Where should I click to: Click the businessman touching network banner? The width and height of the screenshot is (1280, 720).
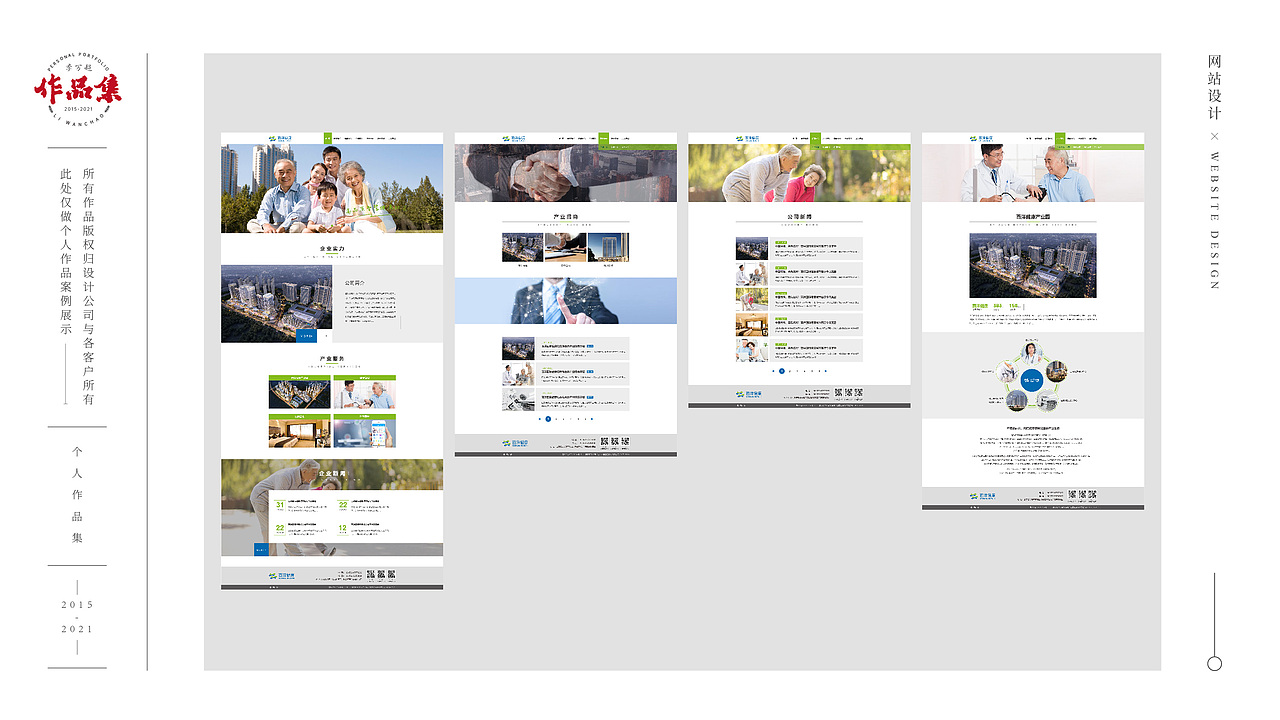(565, 301)
